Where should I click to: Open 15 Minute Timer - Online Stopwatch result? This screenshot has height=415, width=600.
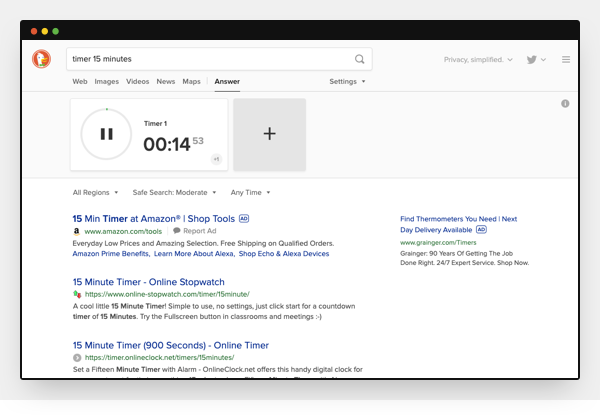click(x=148, y=282)
